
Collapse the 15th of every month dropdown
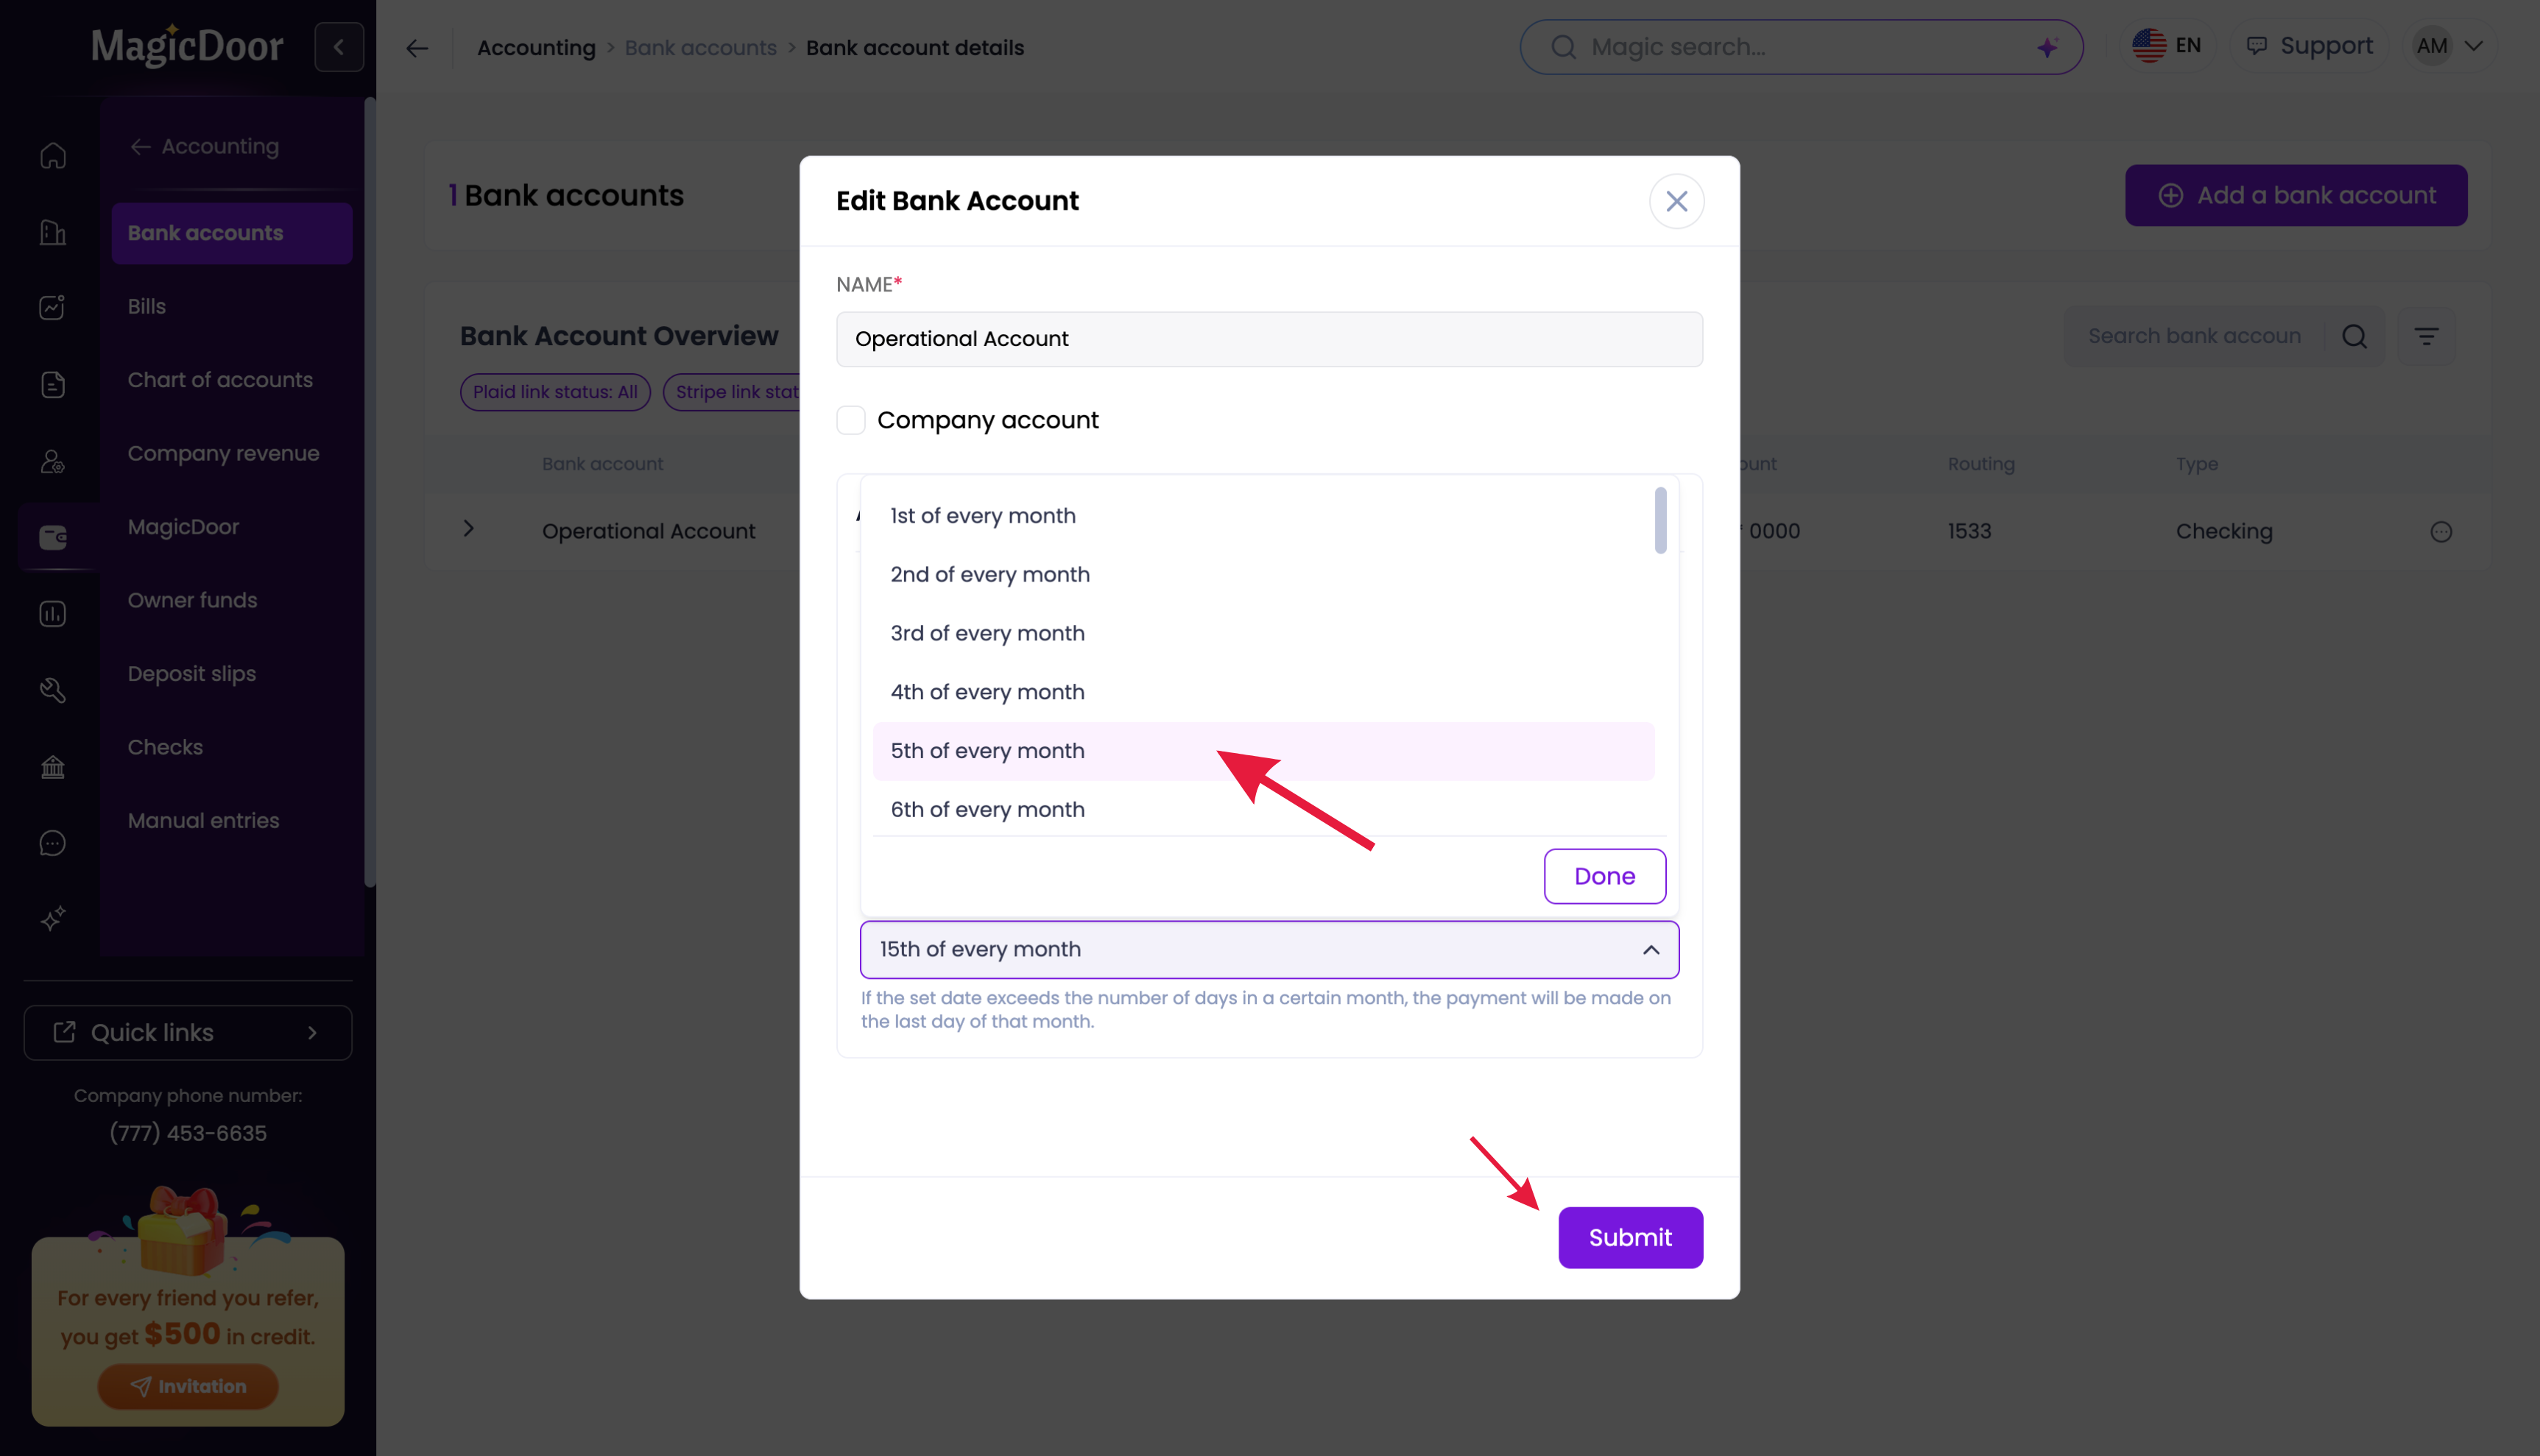[1650, 949]
